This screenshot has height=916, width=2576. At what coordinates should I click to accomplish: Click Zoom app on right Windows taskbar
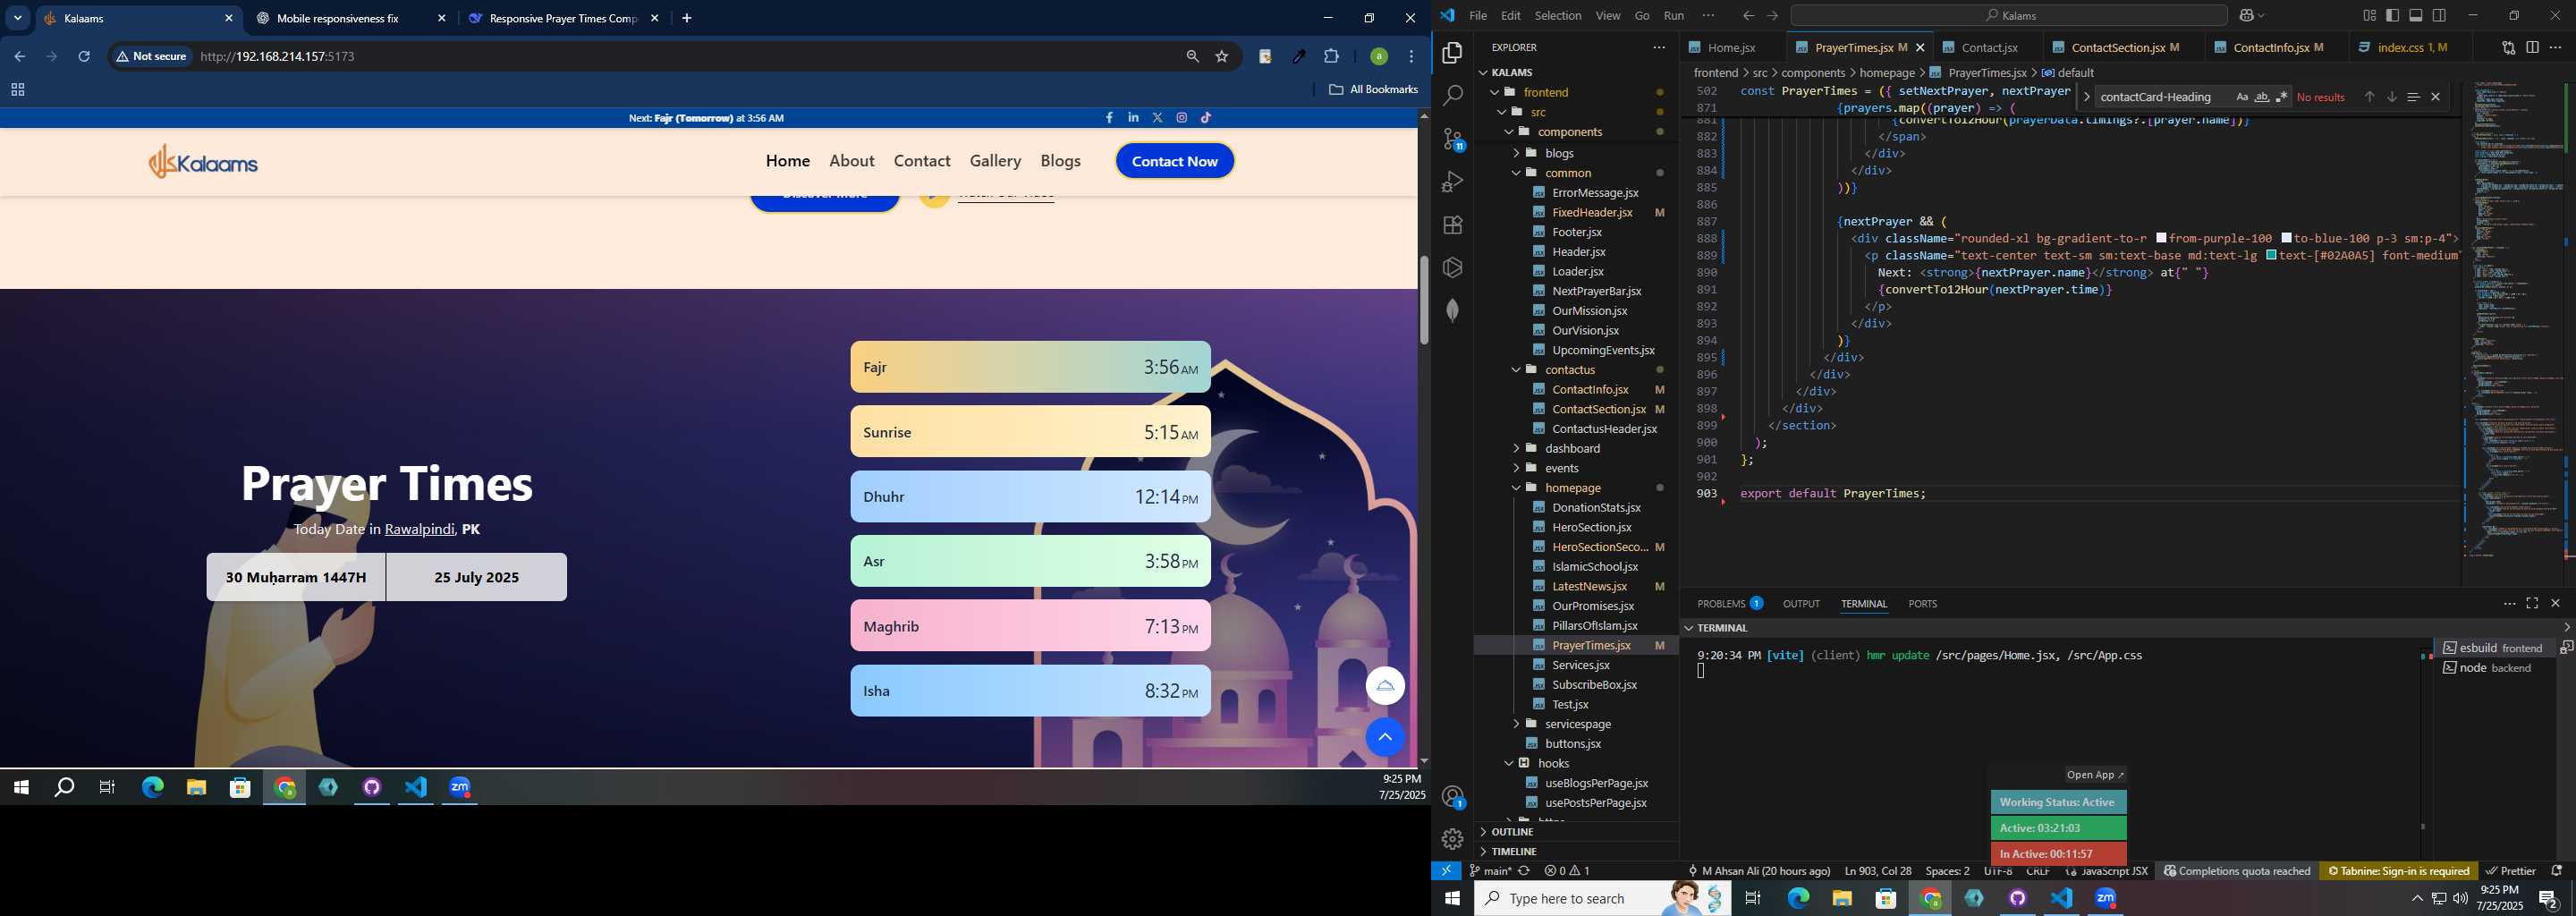tap(2106, 899)
